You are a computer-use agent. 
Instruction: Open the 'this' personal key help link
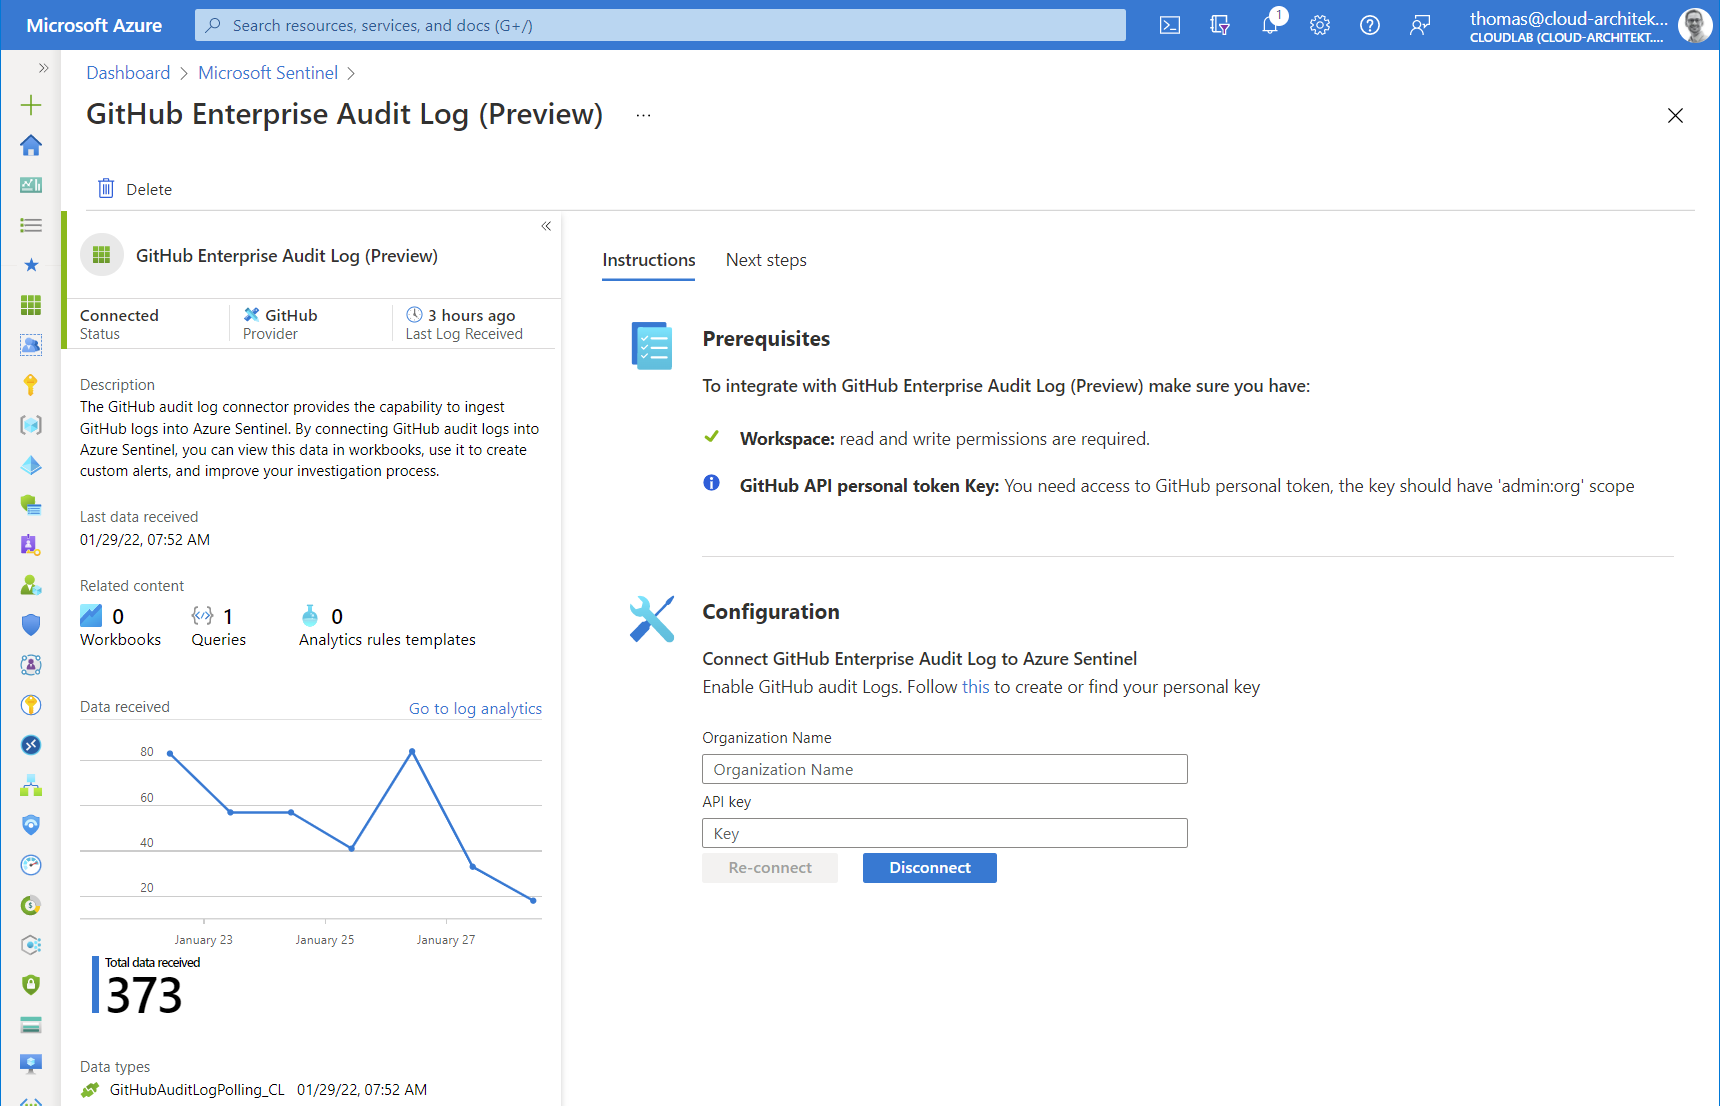(x=975, y=687)
